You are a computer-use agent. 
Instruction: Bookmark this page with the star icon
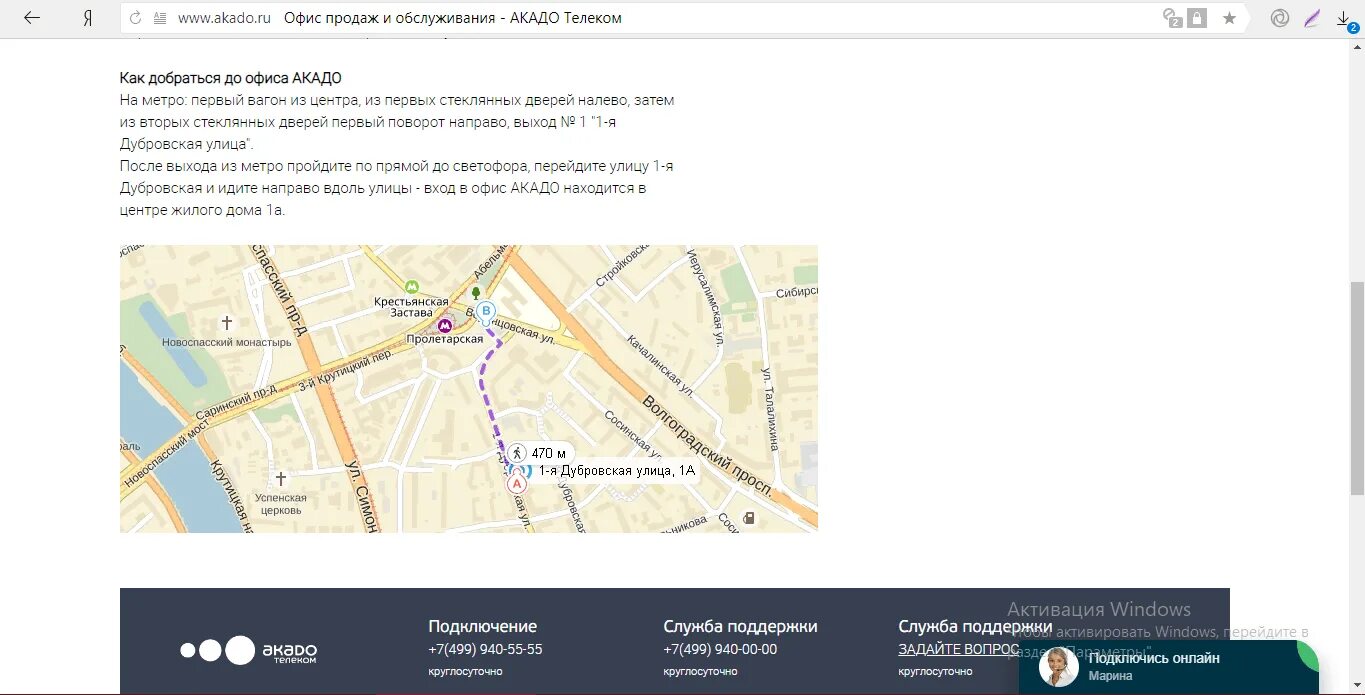click(1229, 18)
